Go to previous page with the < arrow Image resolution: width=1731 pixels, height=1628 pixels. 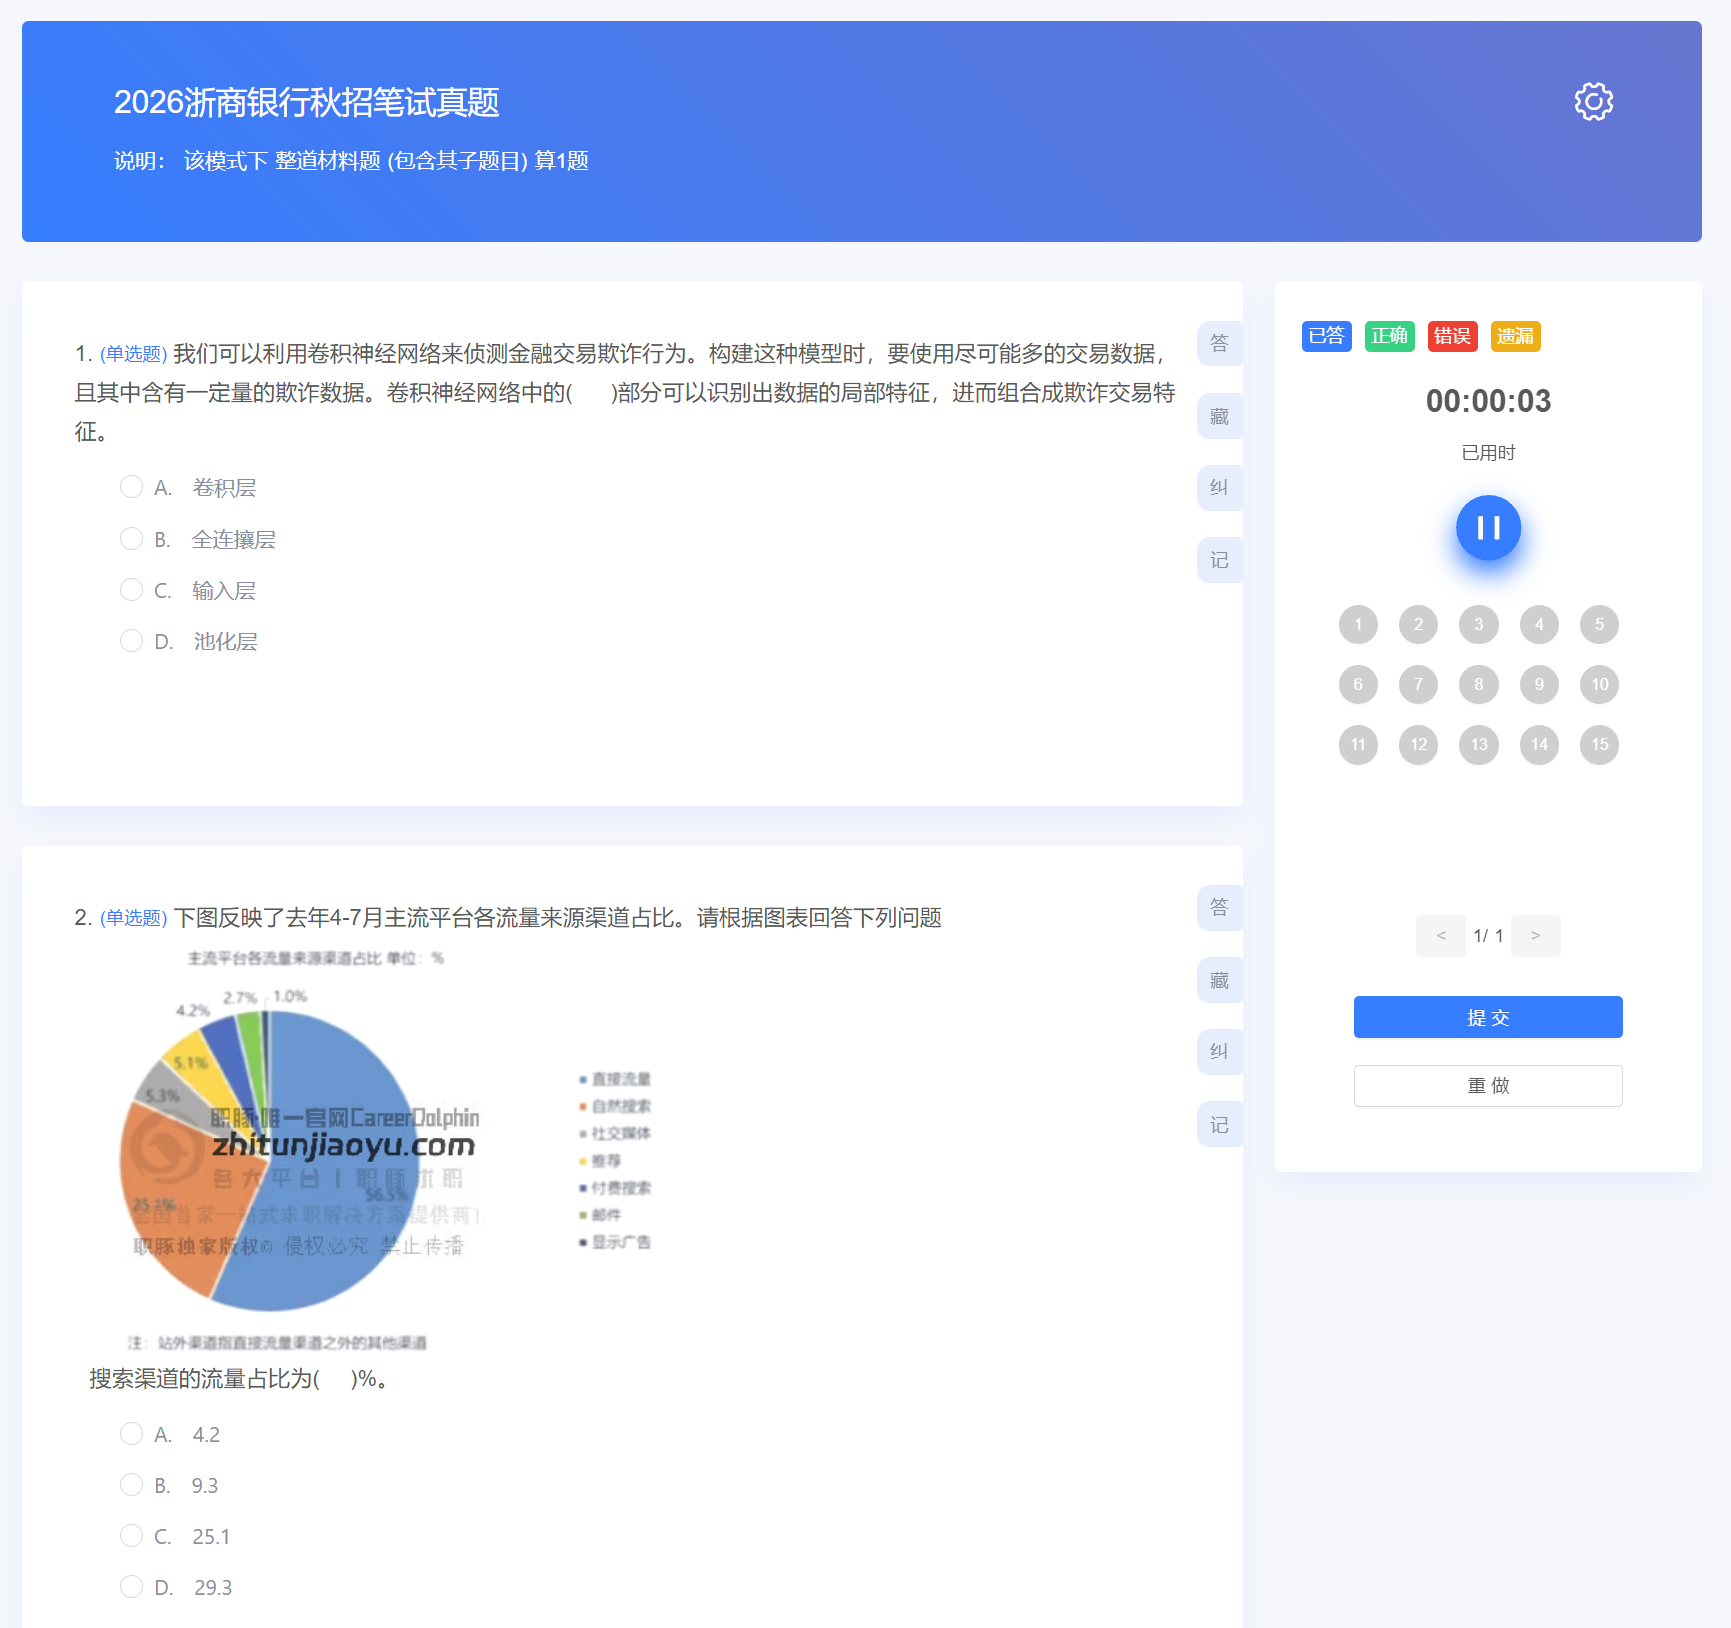click(x=1441, y=936)
